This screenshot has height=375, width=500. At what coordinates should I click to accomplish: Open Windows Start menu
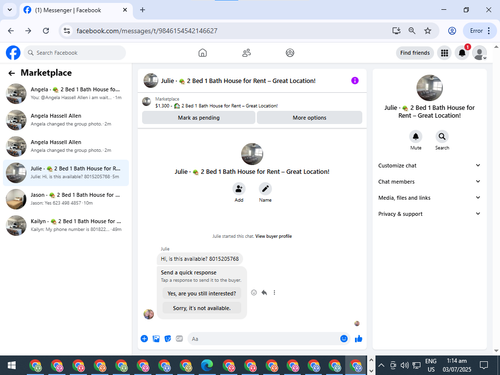click(12, 365)
